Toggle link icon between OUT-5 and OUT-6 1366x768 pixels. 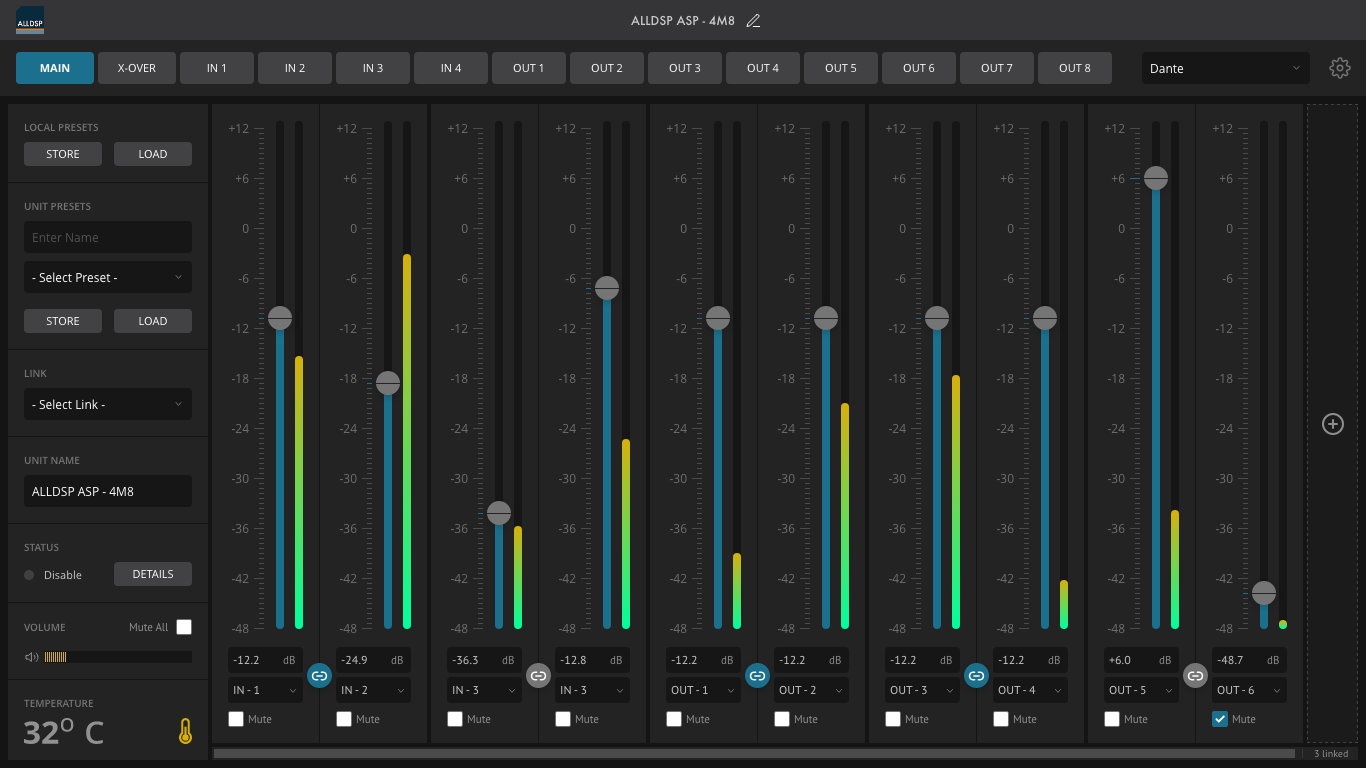coord(1195,676)
